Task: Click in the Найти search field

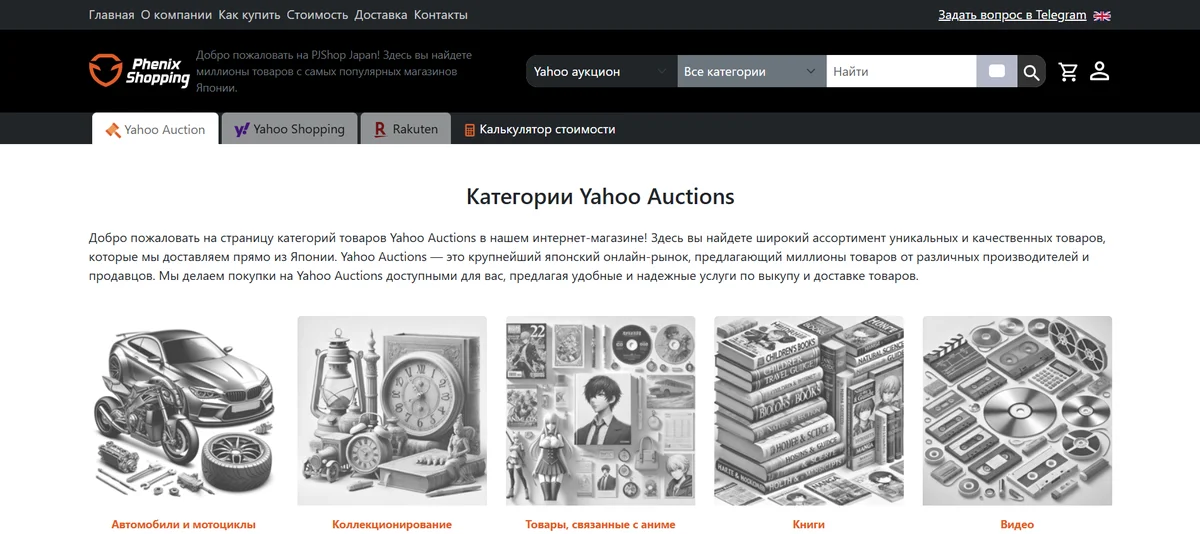Action: (x=901, y=72)
